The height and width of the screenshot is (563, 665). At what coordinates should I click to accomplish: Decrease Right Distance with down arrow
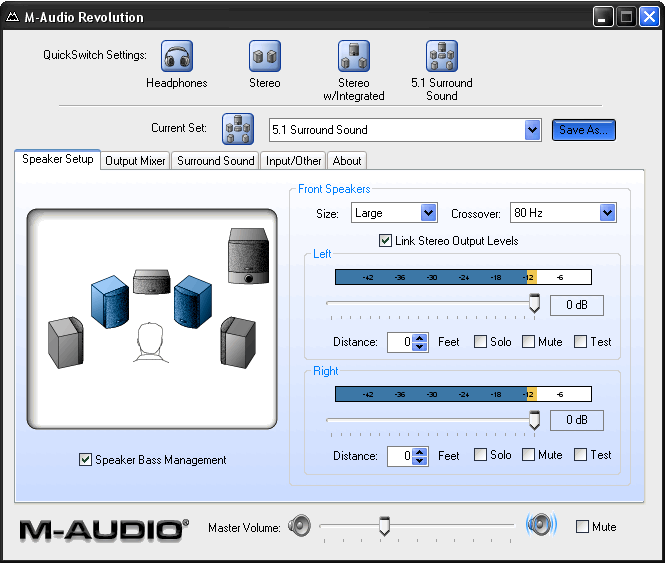coord(419,460)
